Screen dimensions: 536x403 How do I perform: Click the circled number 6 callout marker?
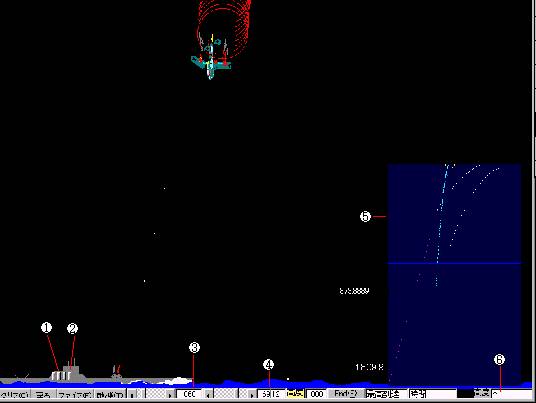click(499, 360)
